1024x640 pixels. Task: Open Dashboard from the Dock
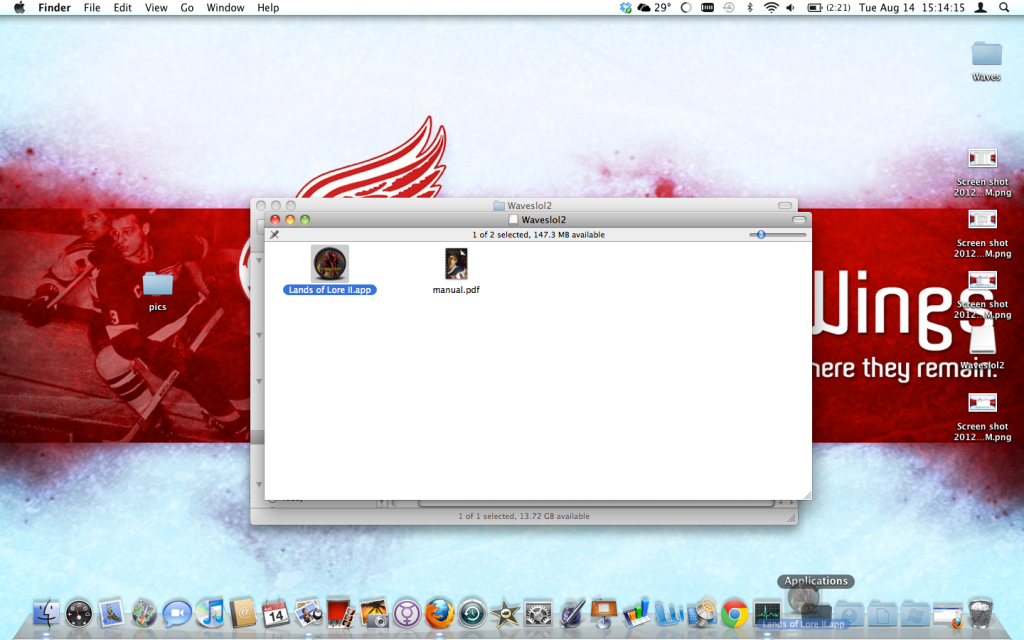[x=79, y=614]
